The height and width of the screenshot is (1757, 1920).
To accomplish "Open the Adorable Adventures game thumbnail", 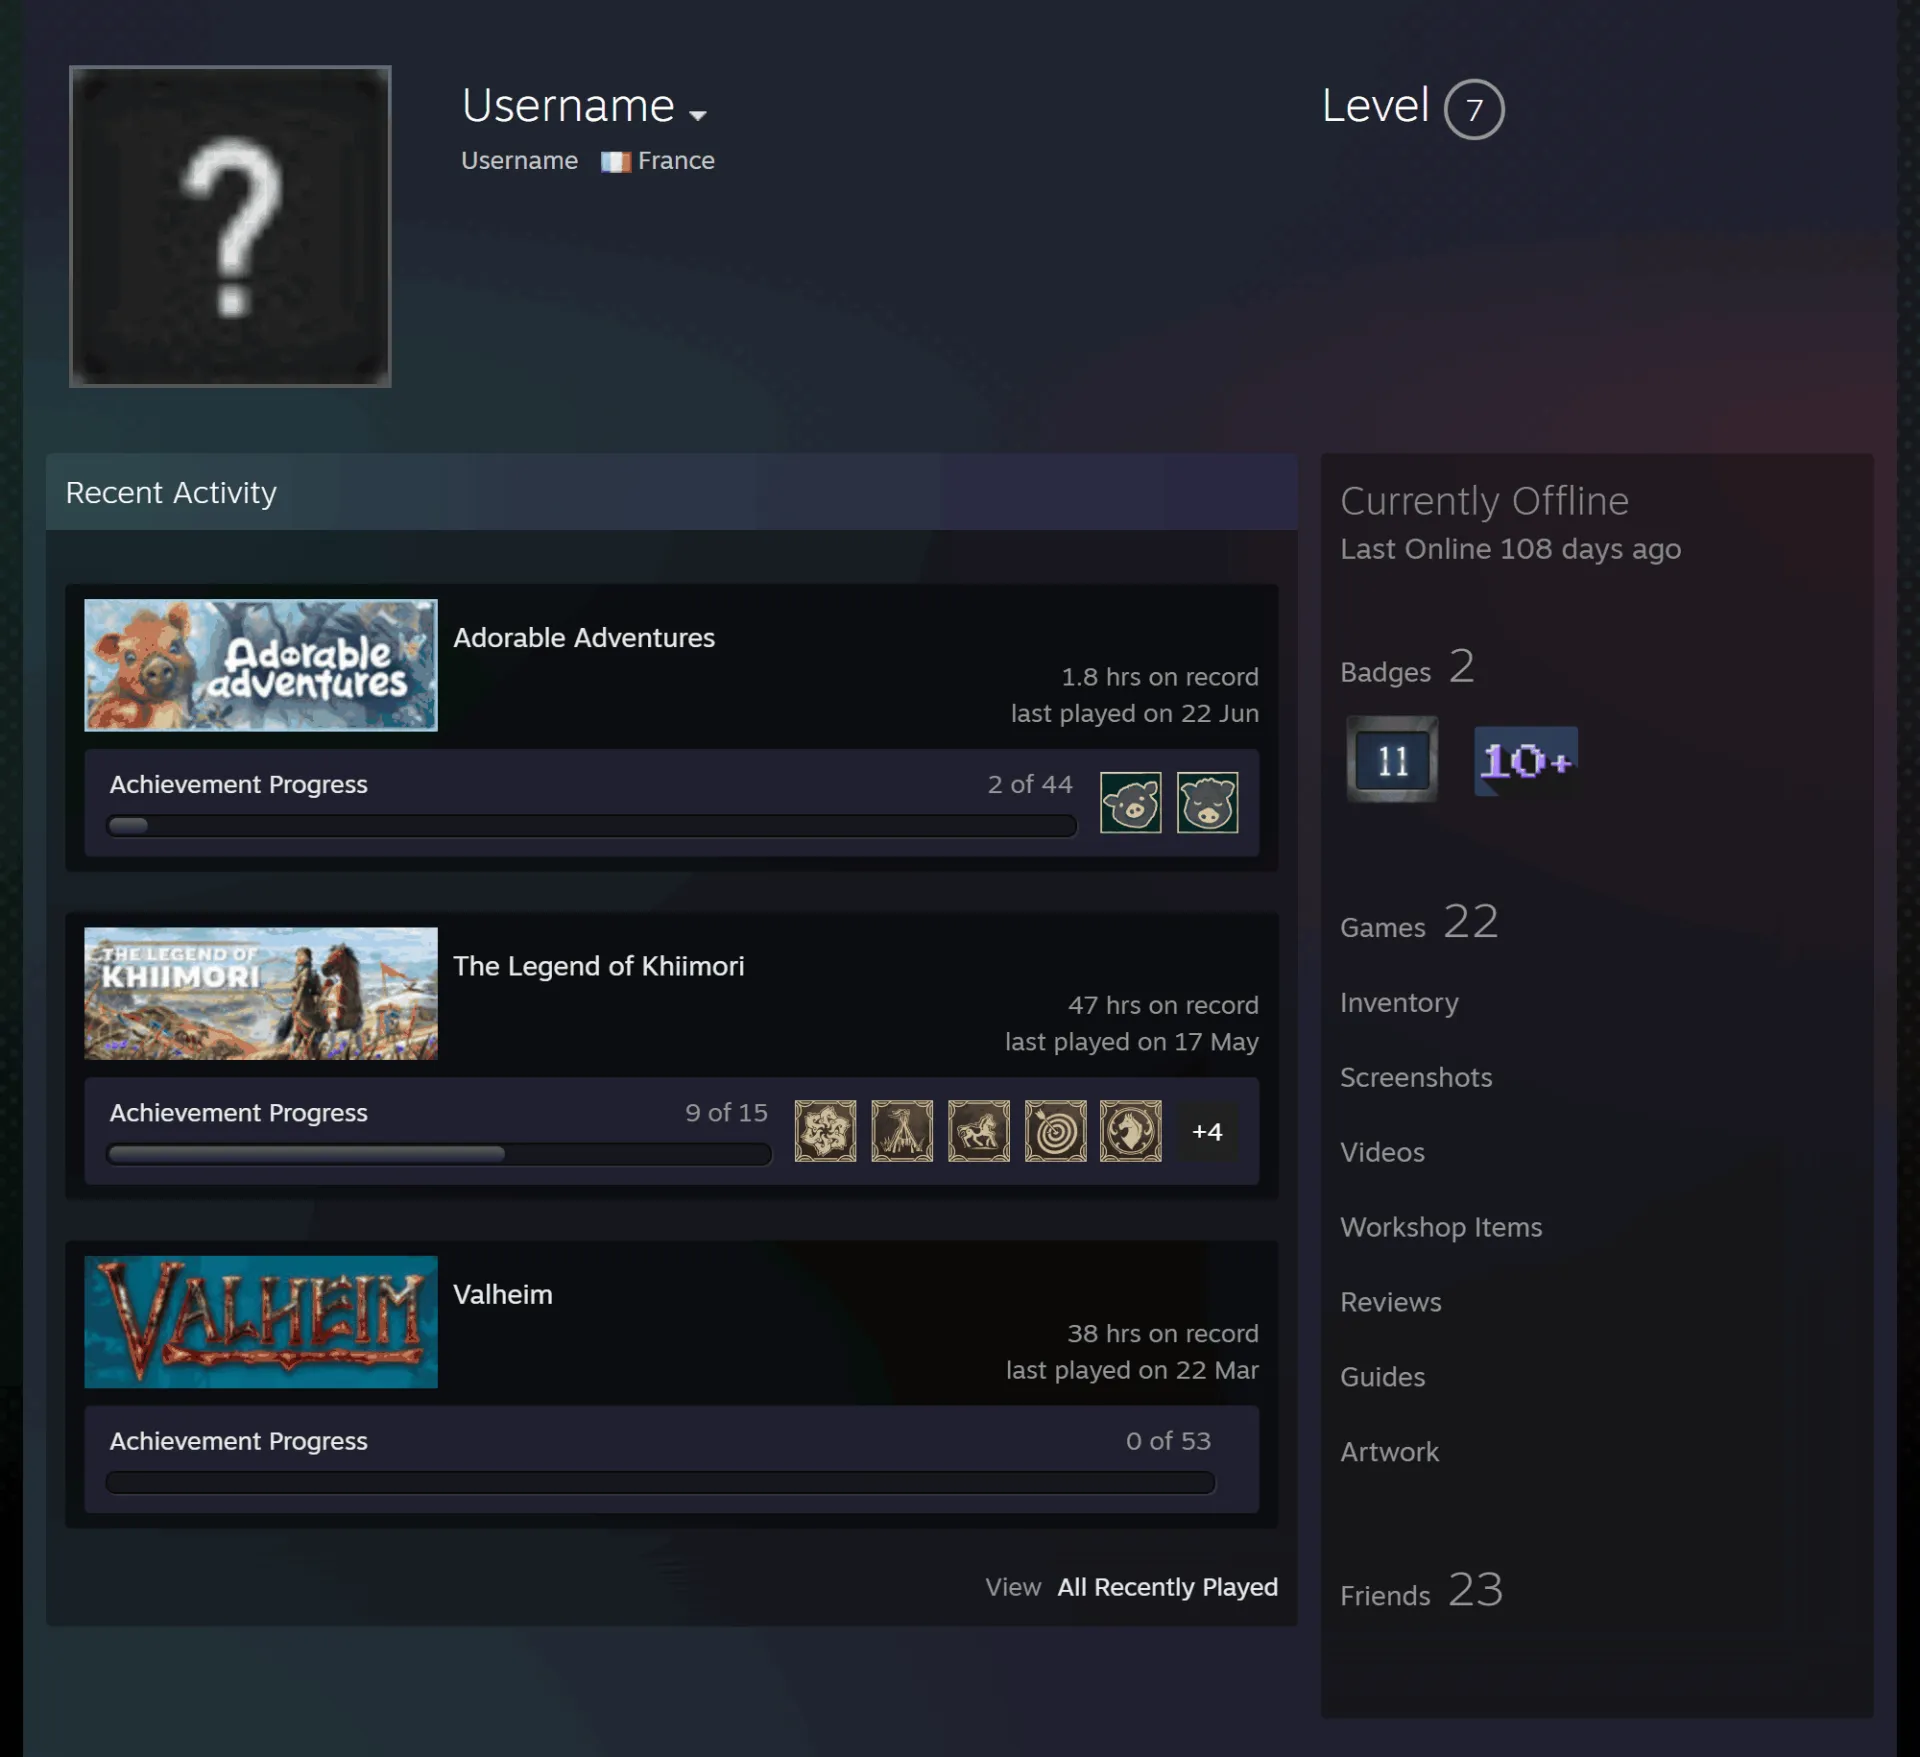I will 261,665.
